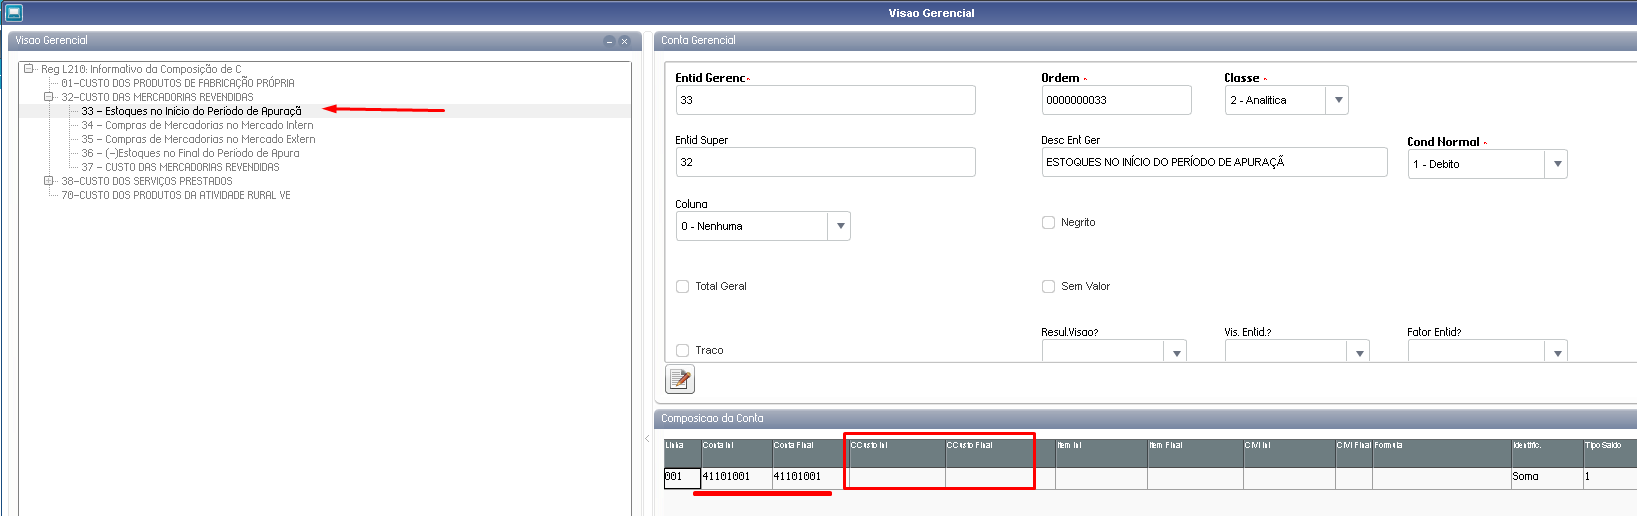This screenshot has width=1637, height=516.
Task: Close the Visao Gerencial tree panel
Action: [624, 41]
